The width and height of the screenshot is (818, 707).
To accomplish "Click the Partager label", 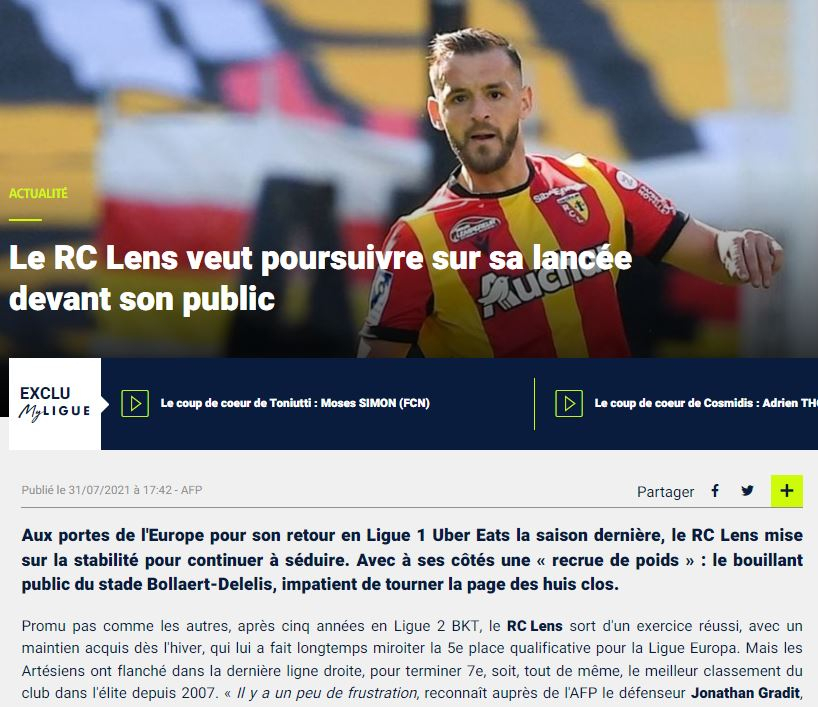I will (665, 492).
